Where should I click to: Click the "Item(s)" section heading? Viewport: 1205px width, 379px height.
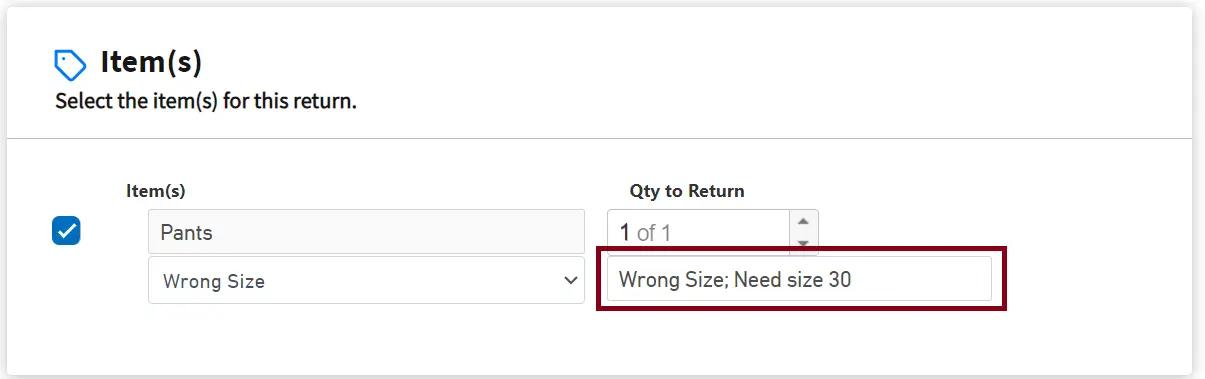151,63
